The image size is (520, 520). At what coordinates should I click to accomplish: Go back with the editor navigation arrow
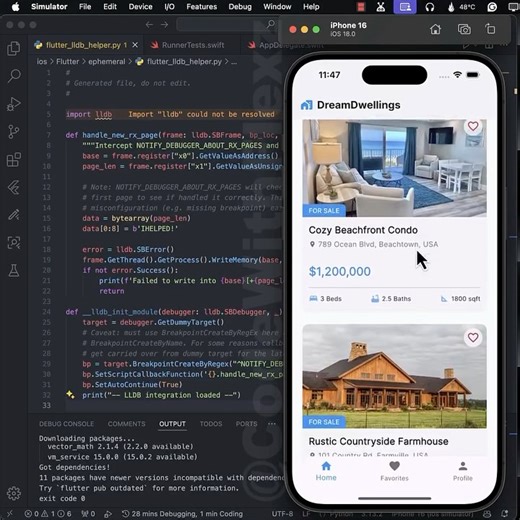click(149, 25)
